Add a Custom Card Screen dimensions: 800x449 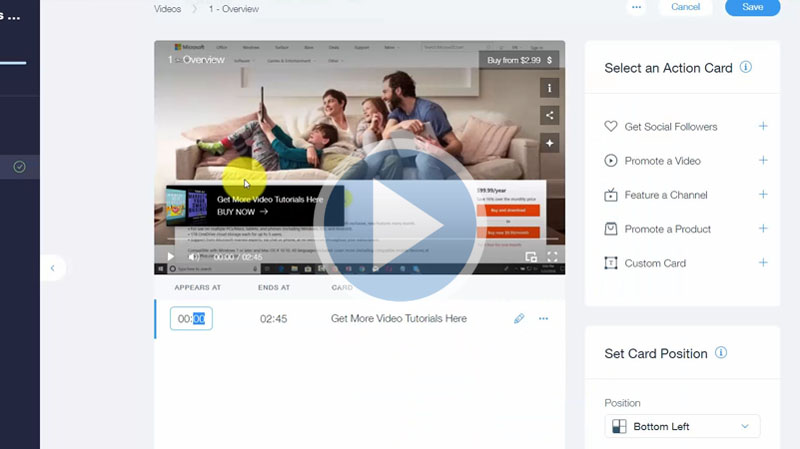coord(763,263)
